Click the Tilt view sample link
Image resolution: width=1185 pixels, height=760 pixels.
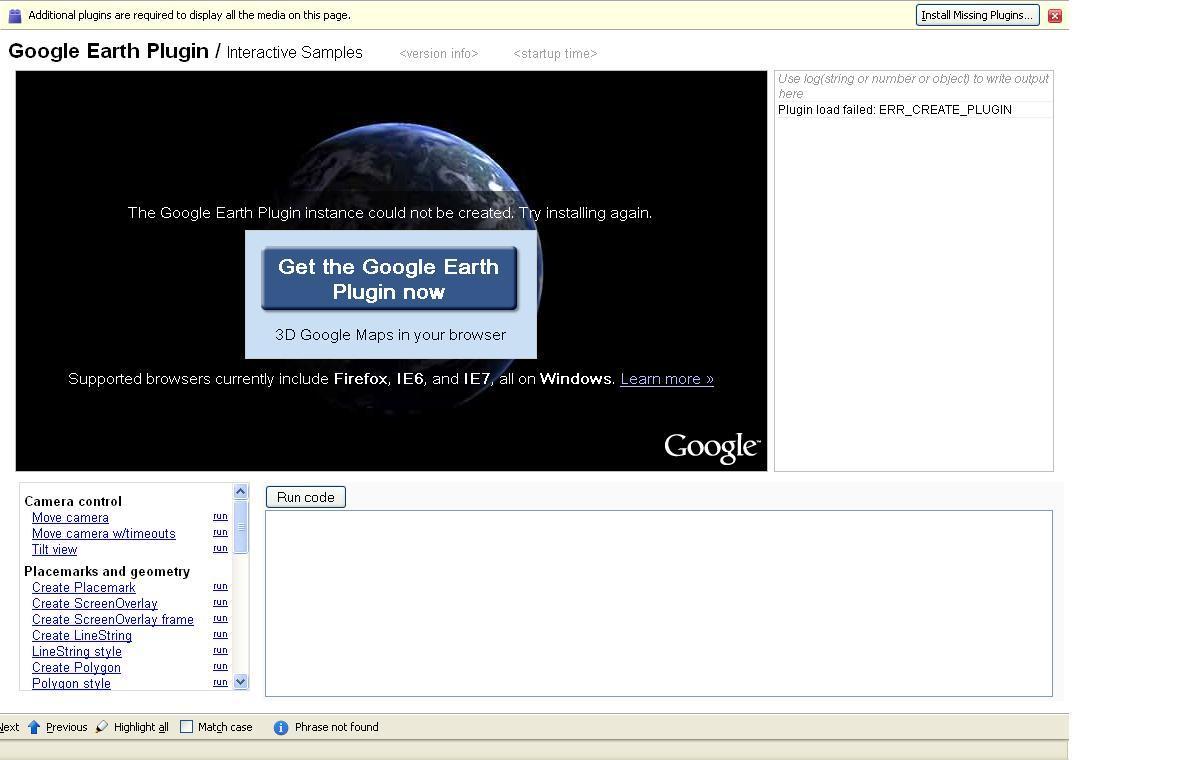(54, 549)
